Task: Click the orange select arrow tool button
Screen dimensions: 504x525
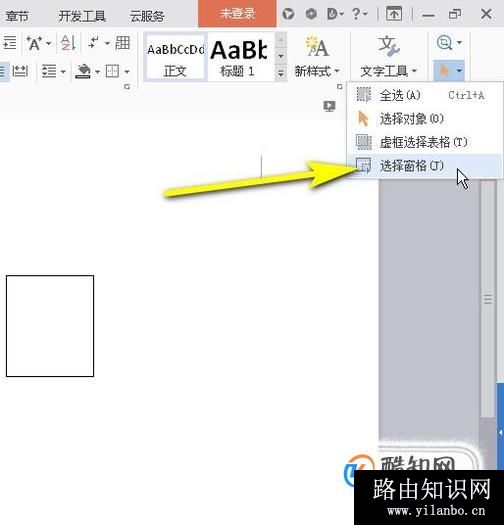Action: point(444,71)
